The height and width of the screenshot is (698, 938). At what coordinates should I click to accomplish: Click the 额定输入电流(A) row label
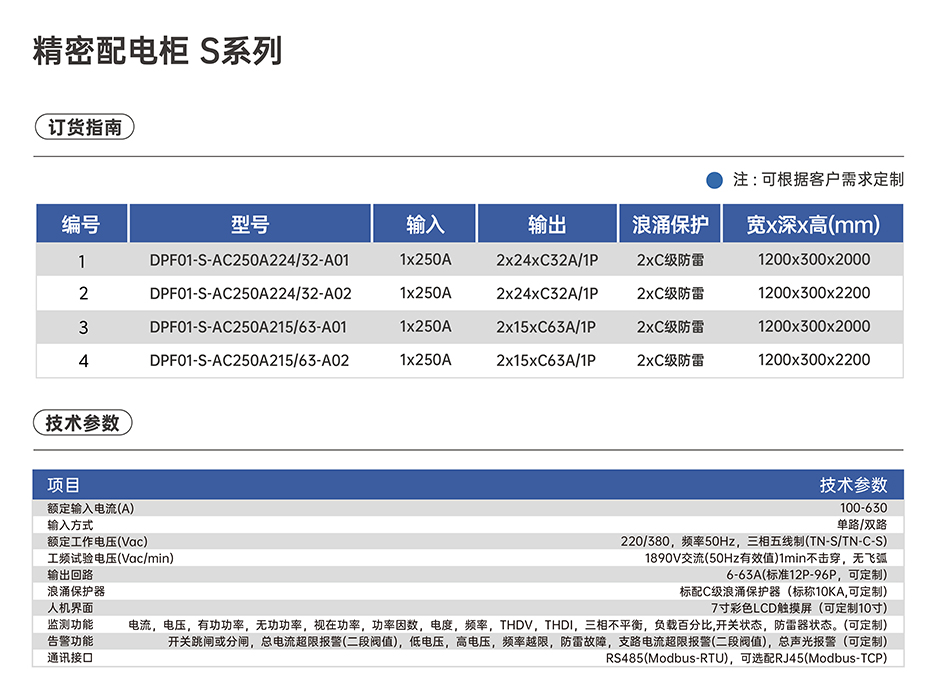[90, 508]
